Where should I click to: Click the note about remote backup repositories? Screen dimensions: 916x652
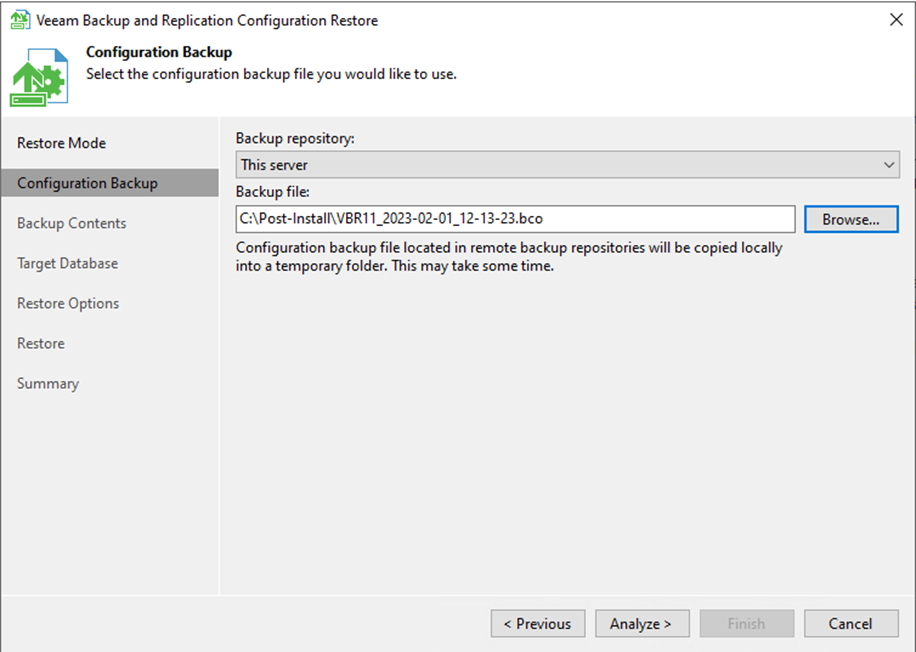pos(509,256)
